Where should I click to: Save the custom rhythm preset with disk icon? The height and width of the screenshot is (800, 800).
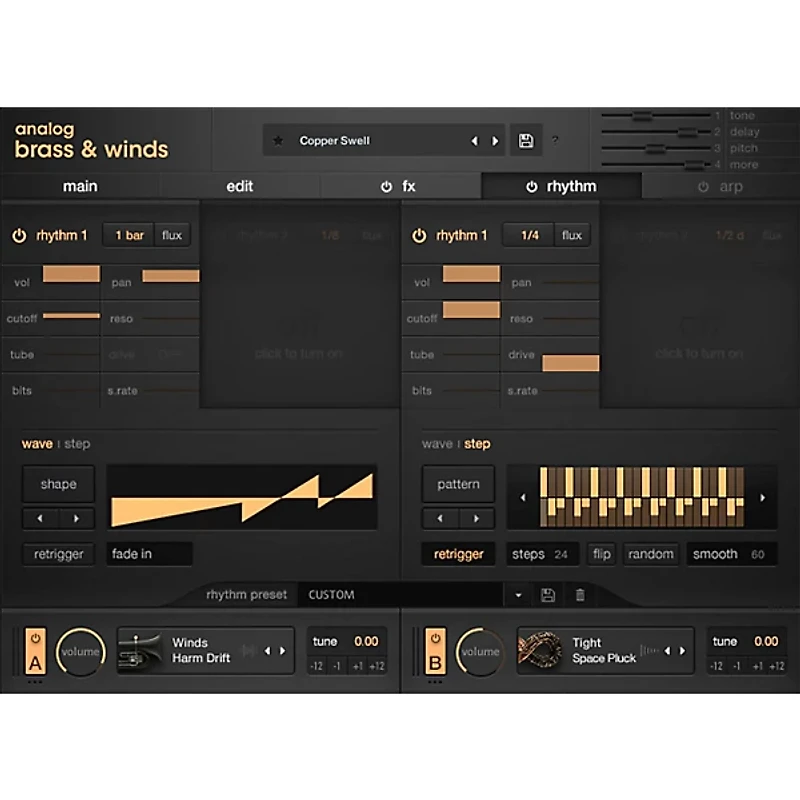click(x=548, y=594)
